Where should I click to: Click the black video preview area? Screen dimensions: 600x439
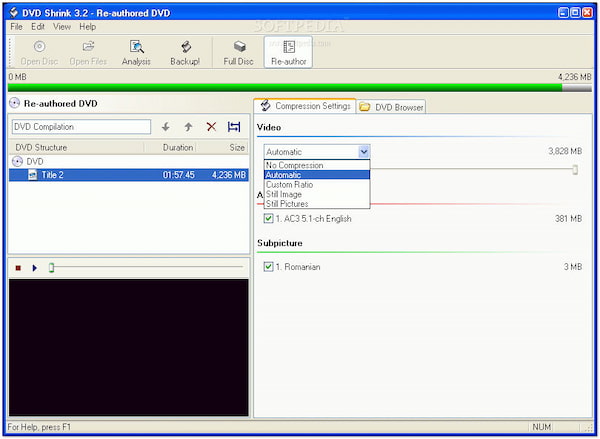coord(129,347)
